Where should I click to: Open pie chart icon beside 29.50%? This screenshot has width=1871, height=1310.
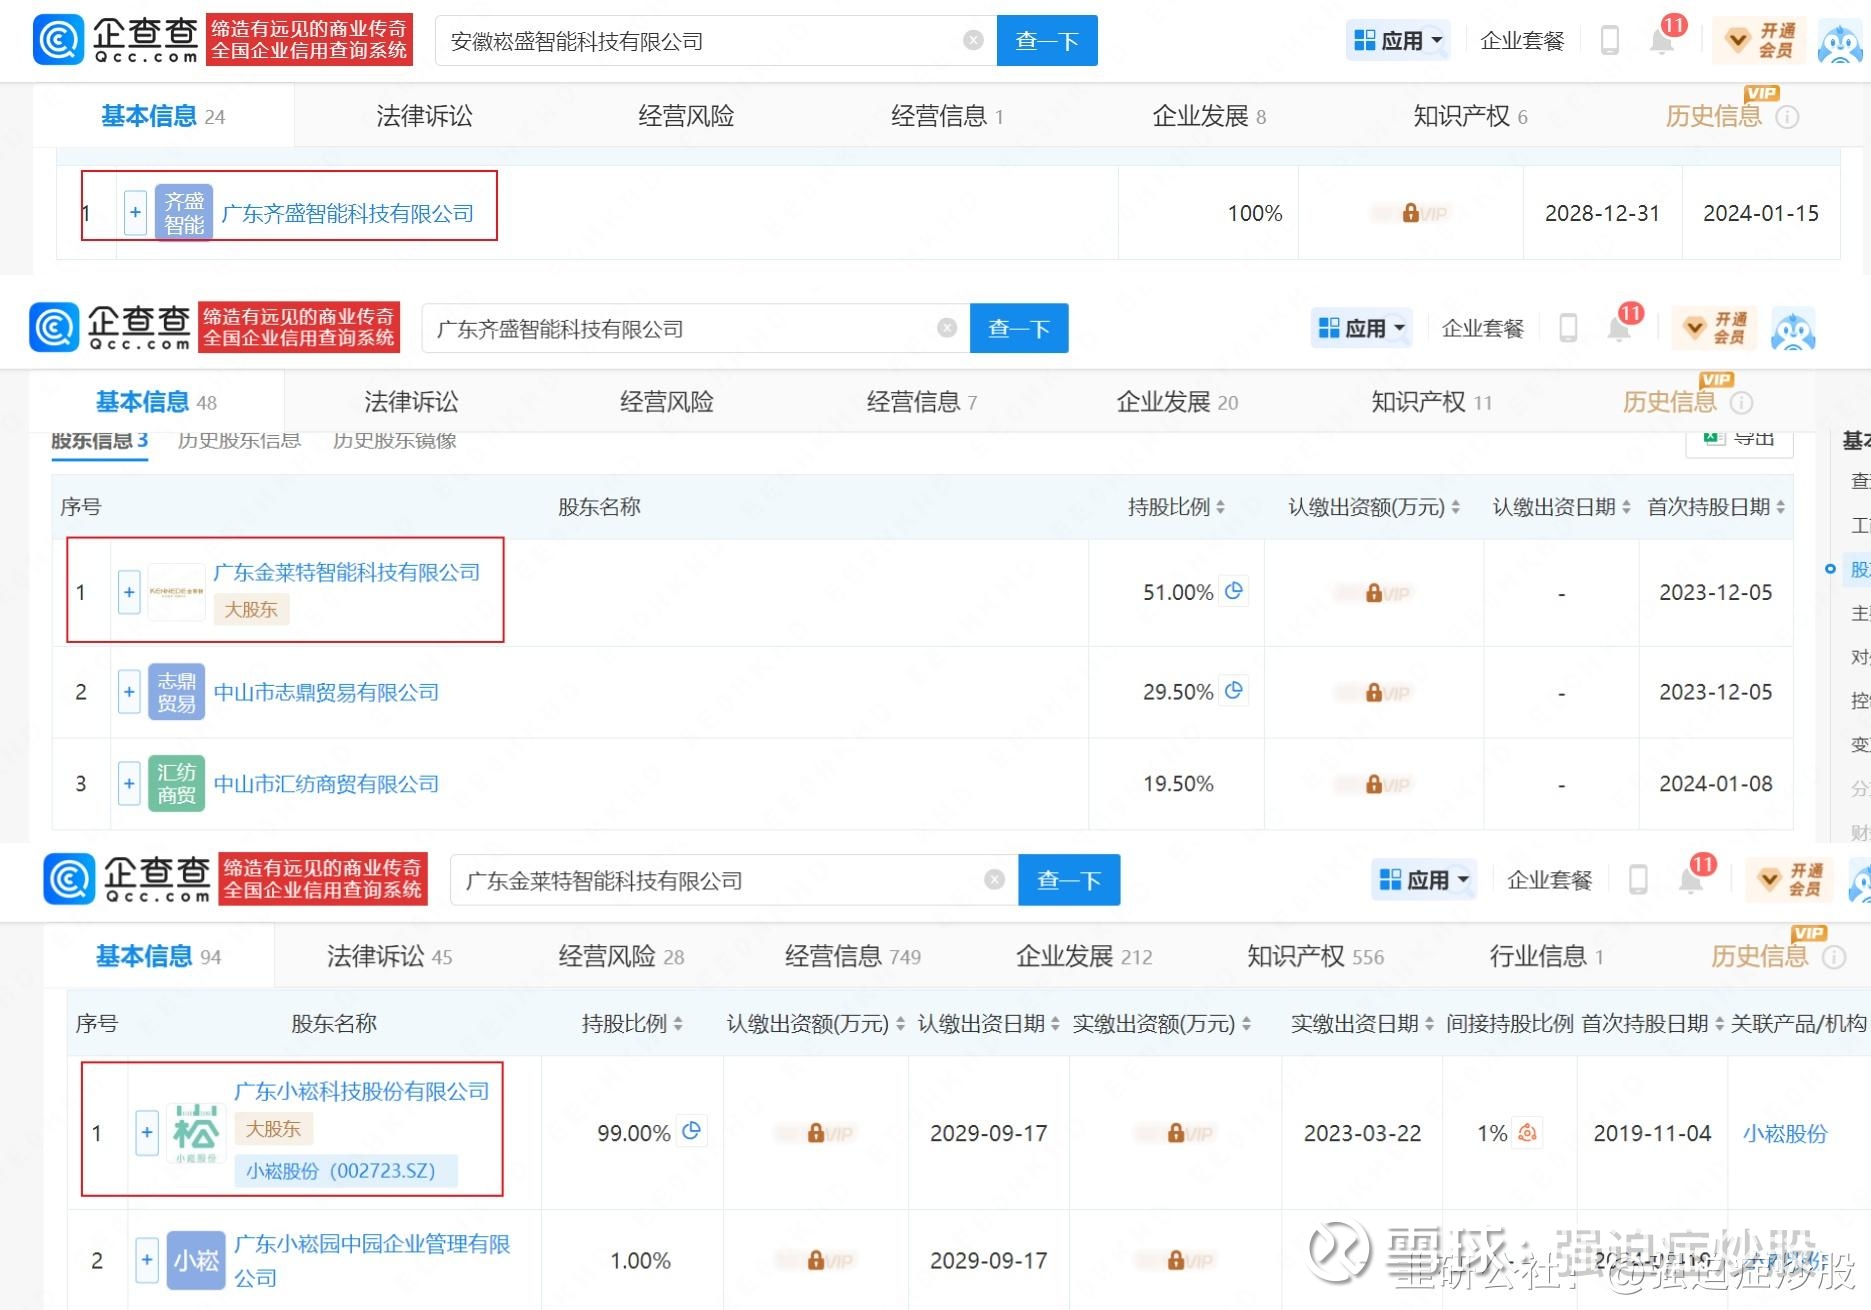pos(1234,691)
